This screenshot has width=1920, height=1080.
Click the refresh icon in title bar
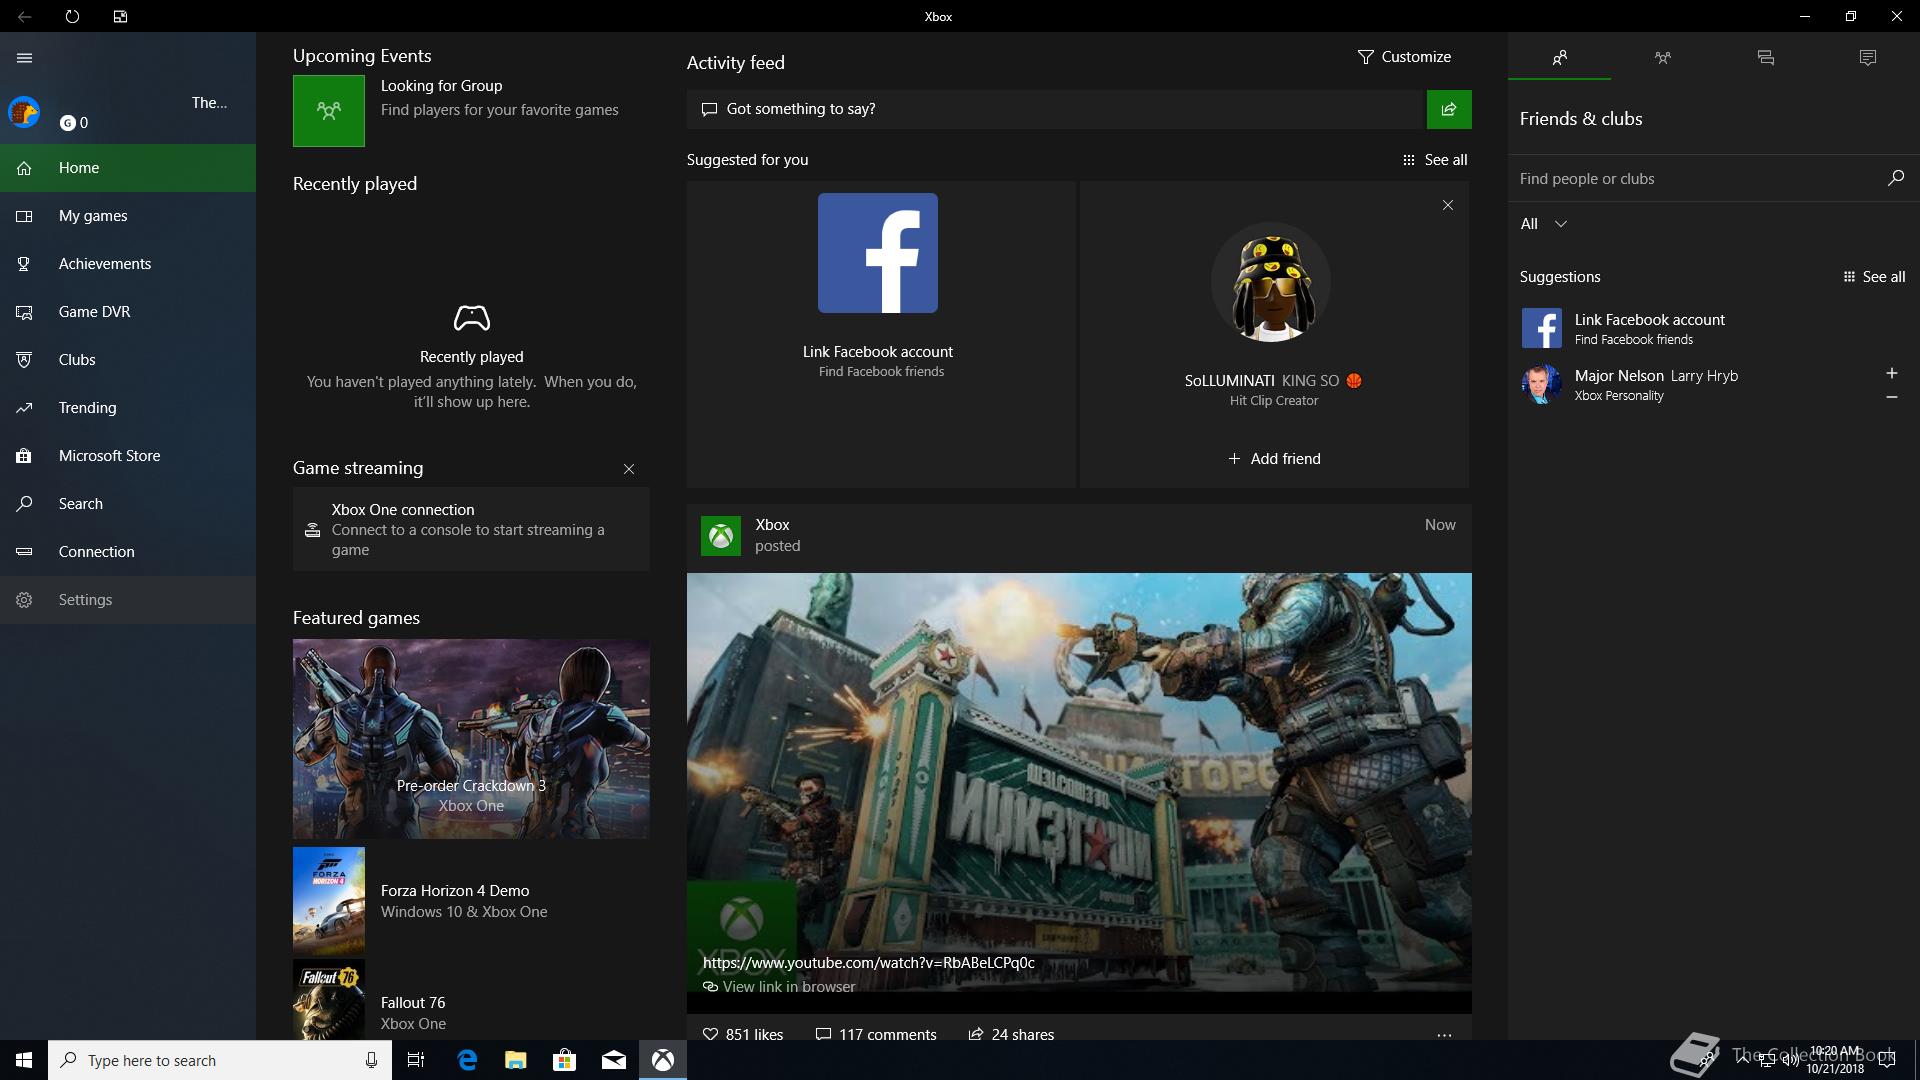(72, 17)
